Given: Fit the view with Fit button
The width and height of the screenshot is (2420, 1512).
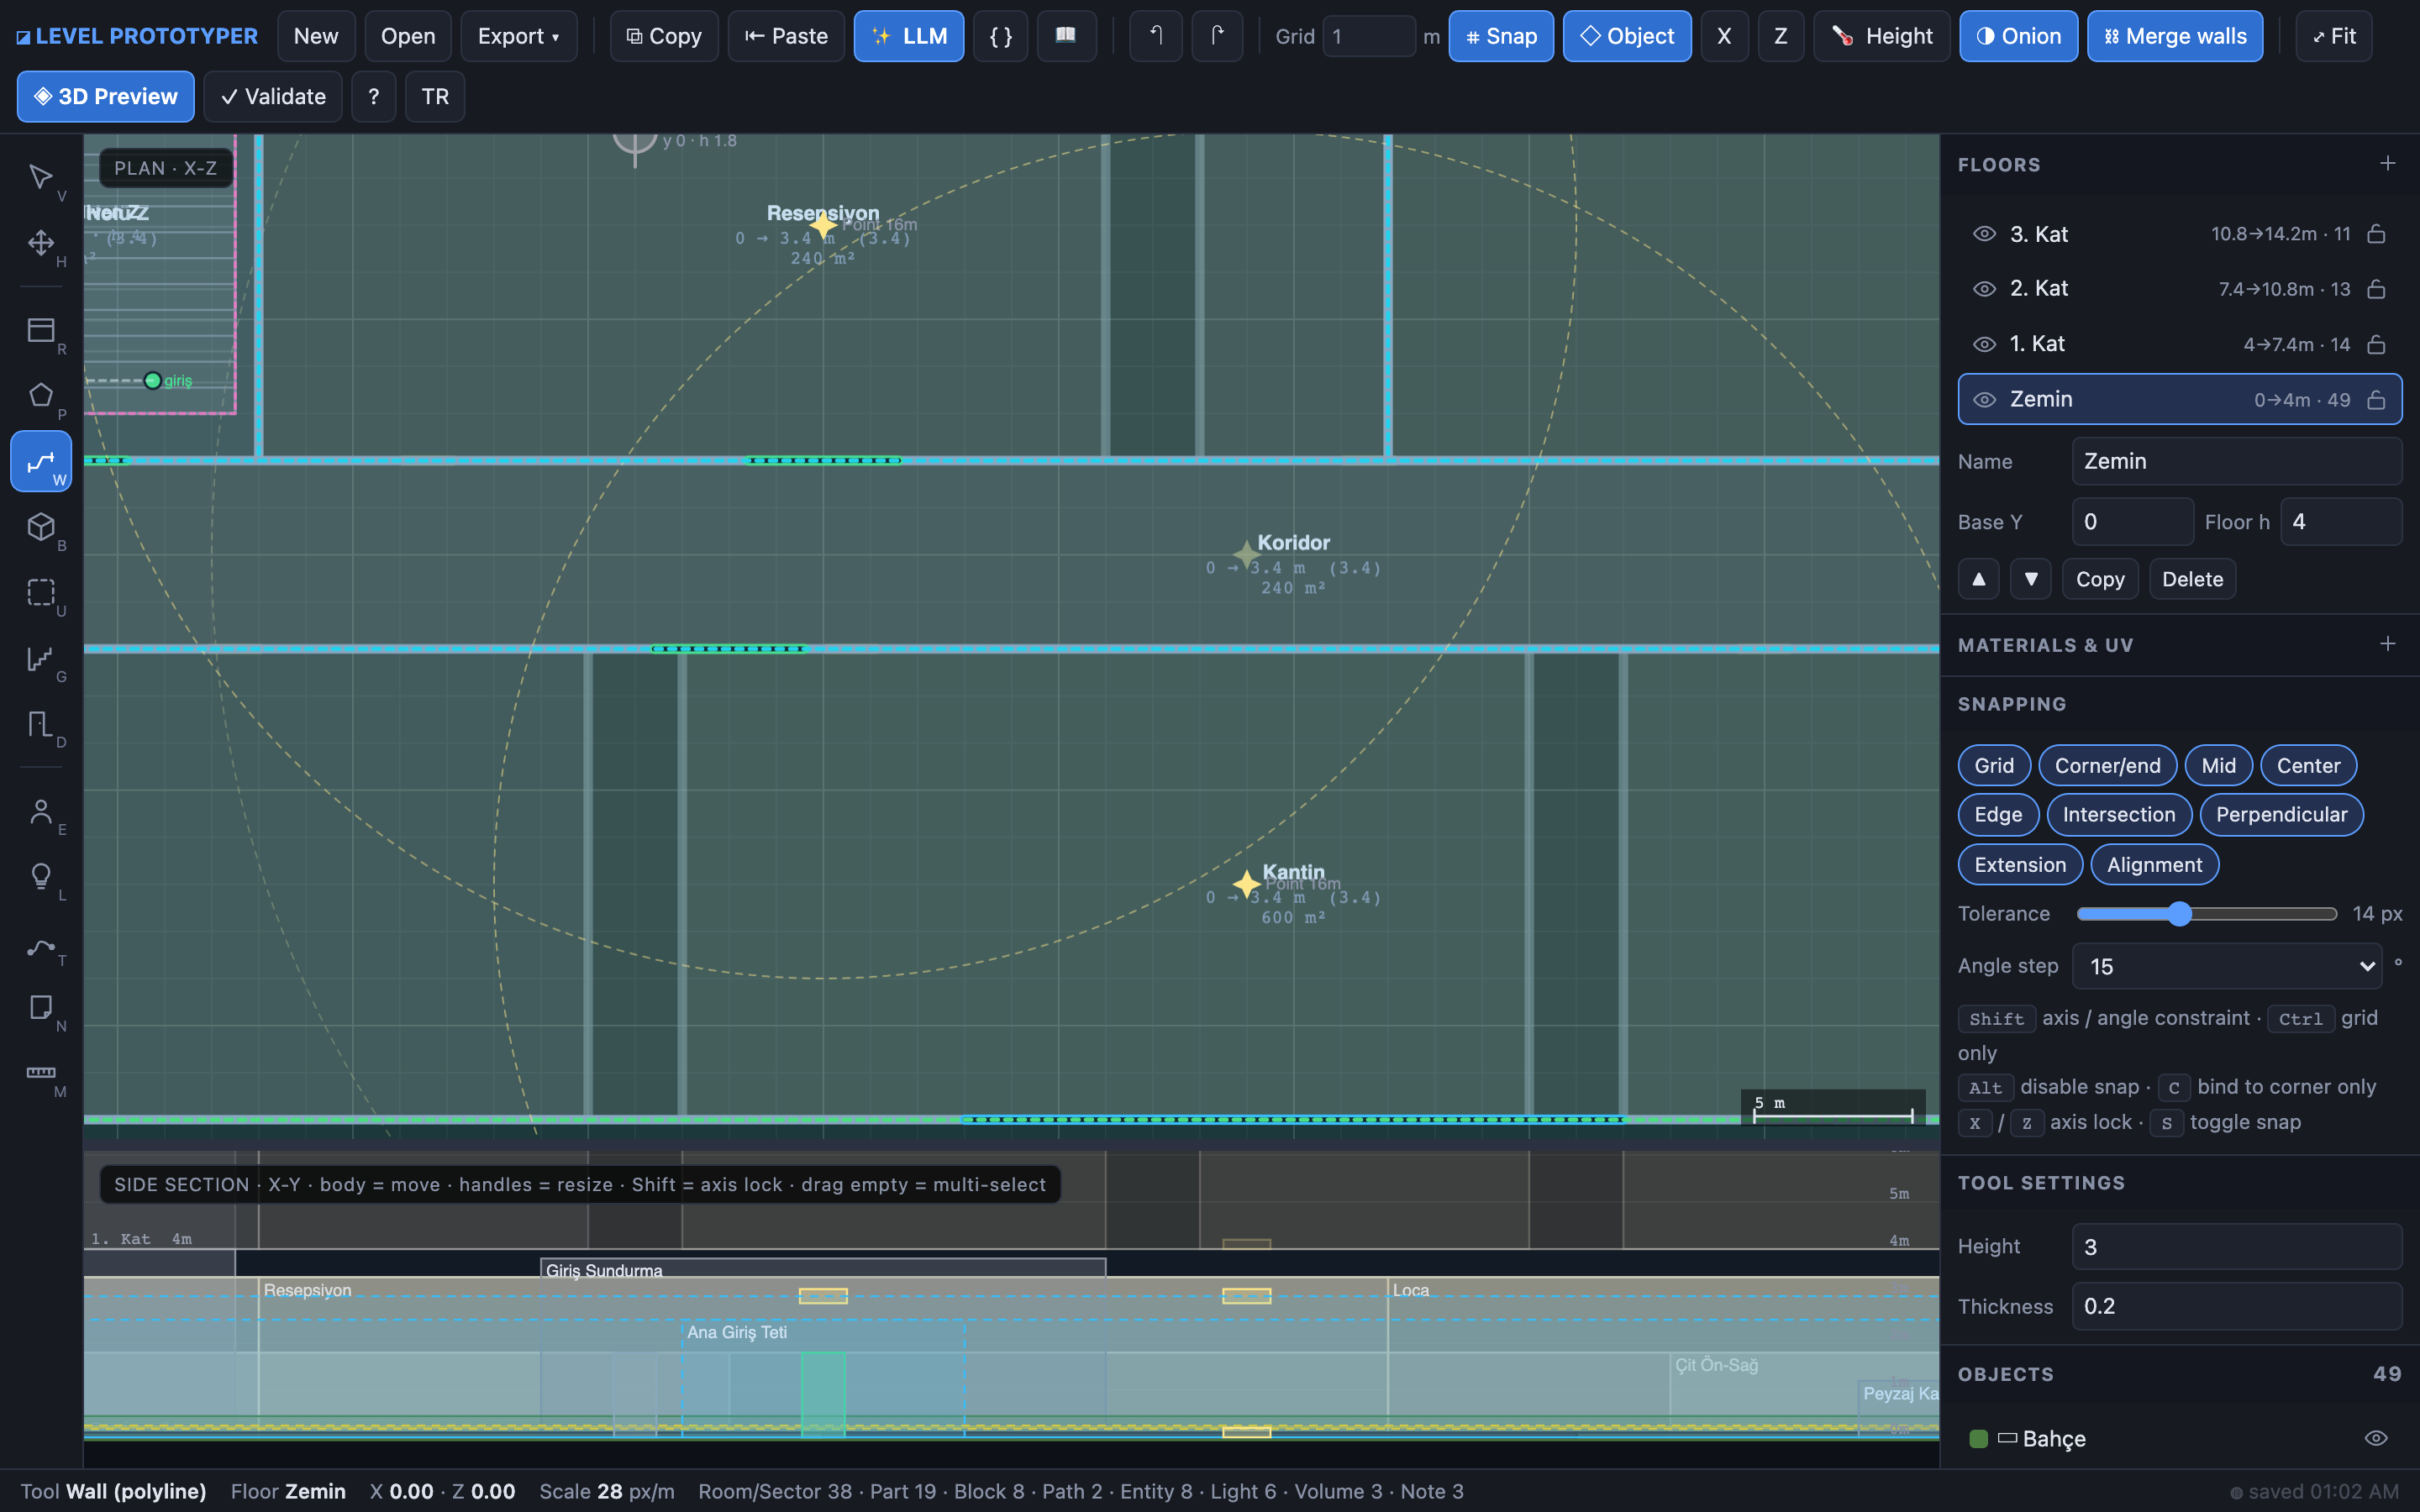Looking at the screenshot, I should [x=2333, y=36].
